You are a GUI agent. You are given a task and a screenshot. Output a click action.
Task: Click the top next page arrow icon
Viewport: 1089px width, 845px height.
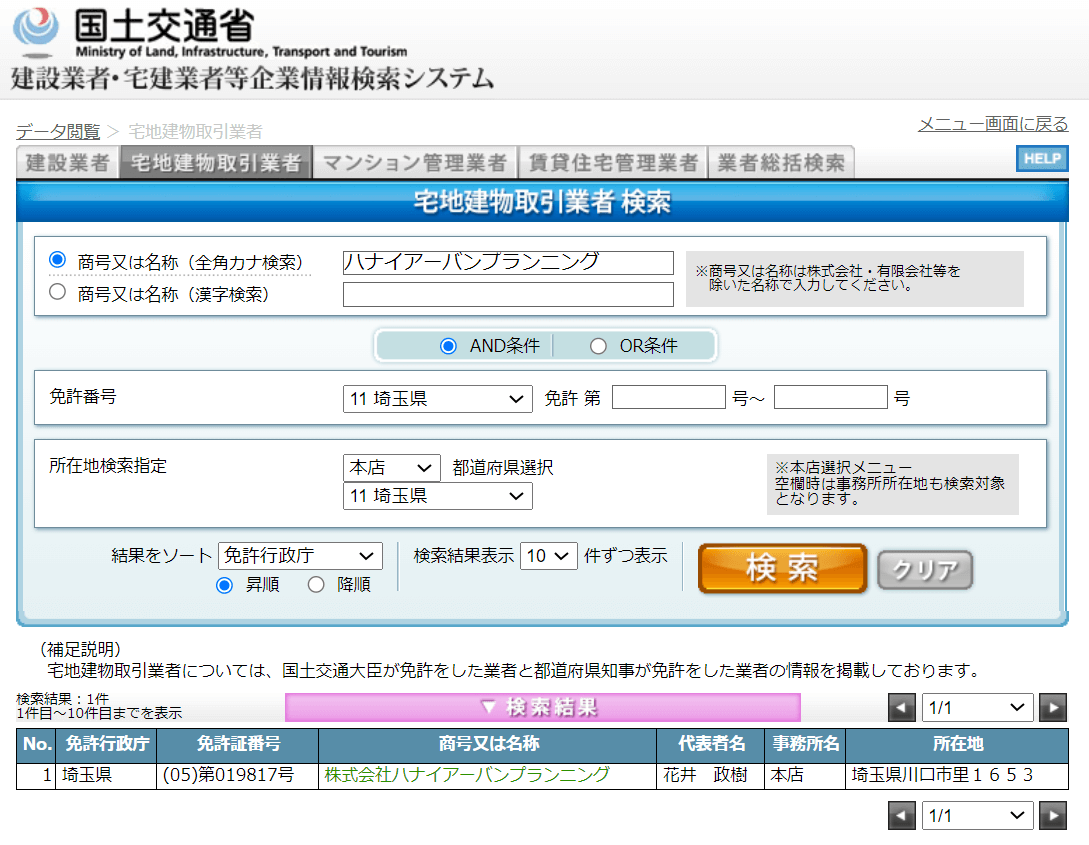(1052, 708)
